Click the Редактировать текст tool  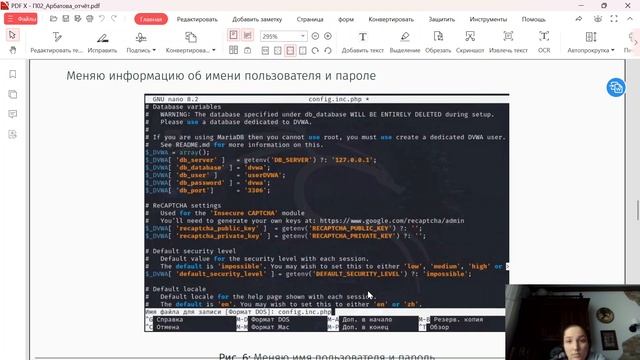coord(57,42)
